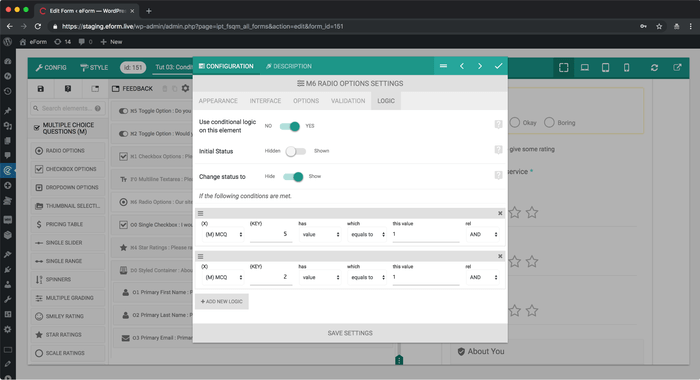700x380 pixels.
Task: Open the eForm home site link
Action: tap(33, 42)
